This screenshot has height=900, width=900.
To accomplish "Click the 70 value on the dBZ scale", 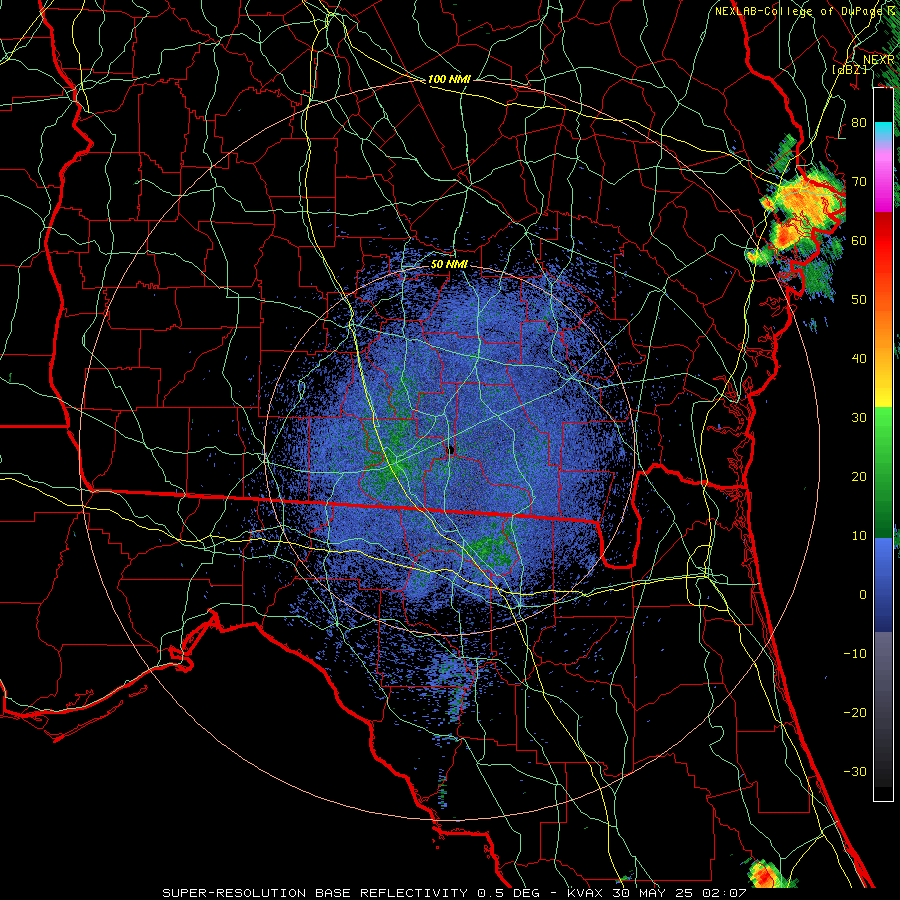I will pos(859,181).
